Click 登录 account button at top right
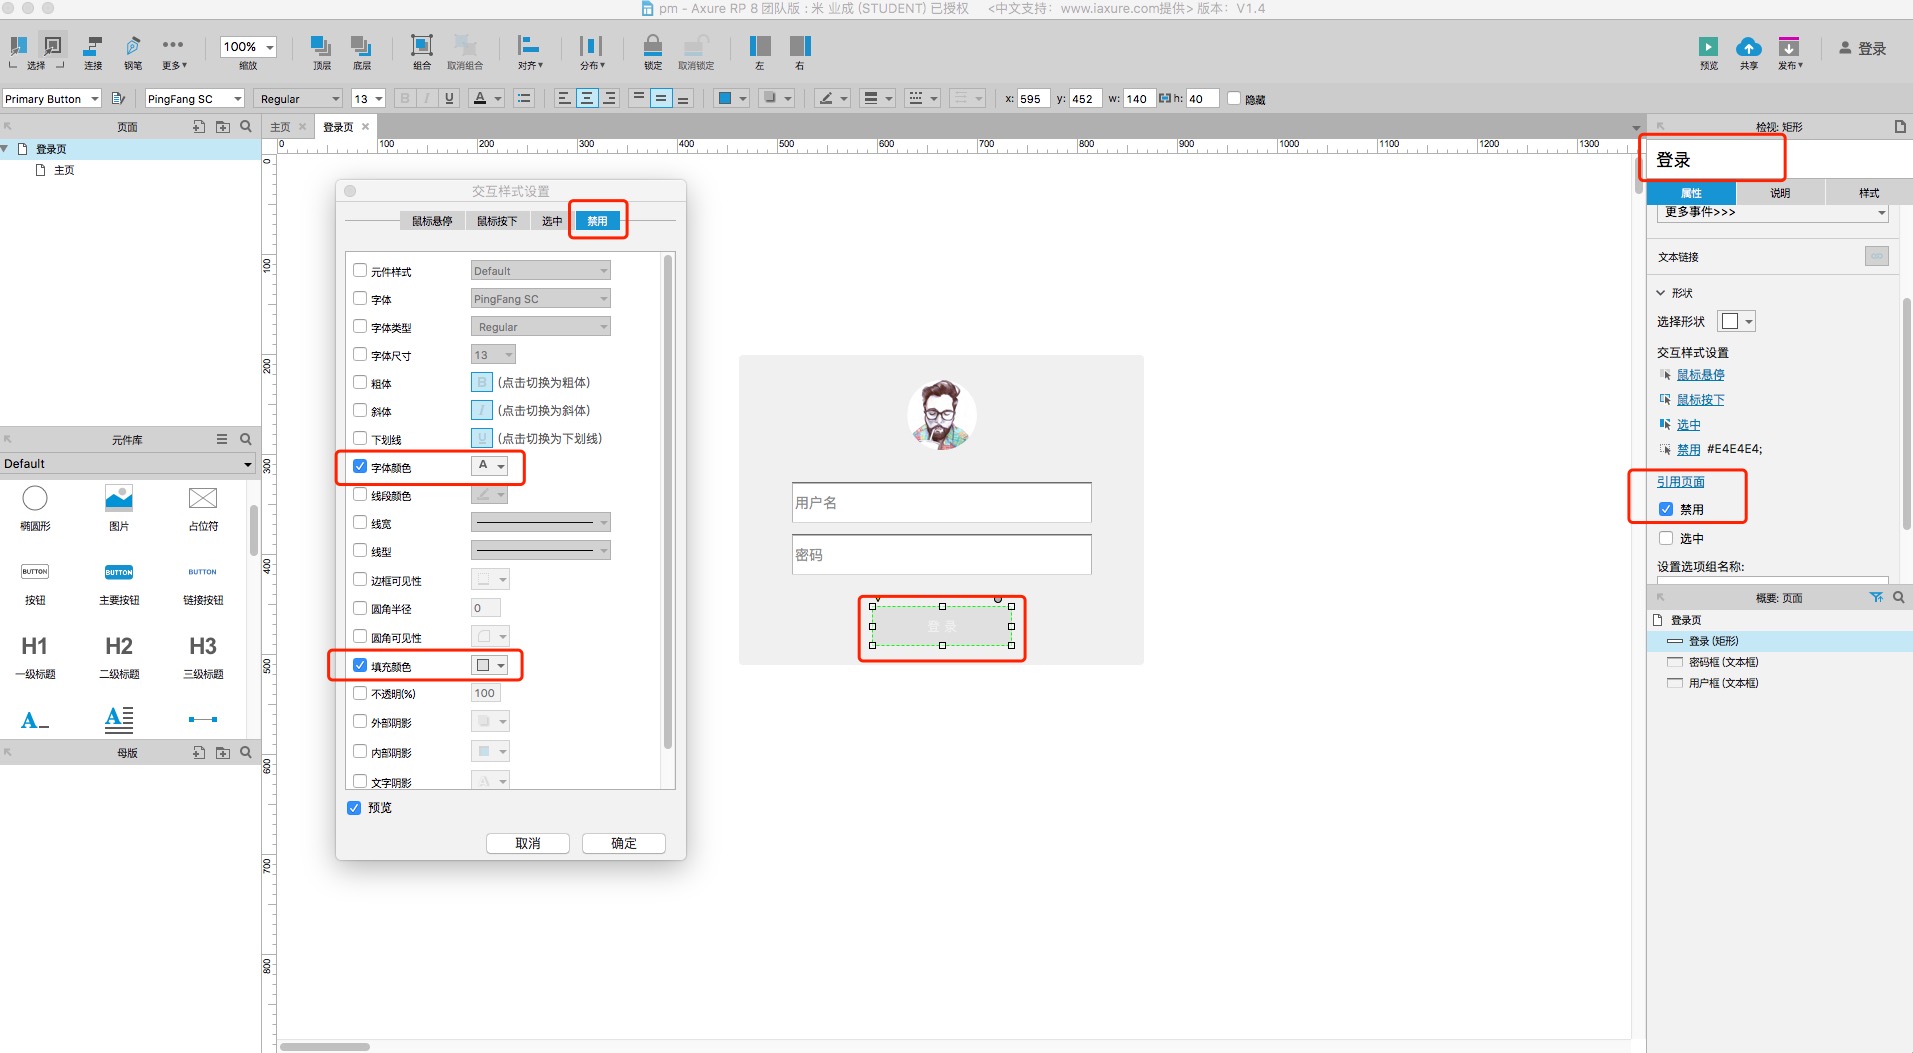Viewport: 1913px width, 1053px height. pyautogui.click(x=1863, y=48)
